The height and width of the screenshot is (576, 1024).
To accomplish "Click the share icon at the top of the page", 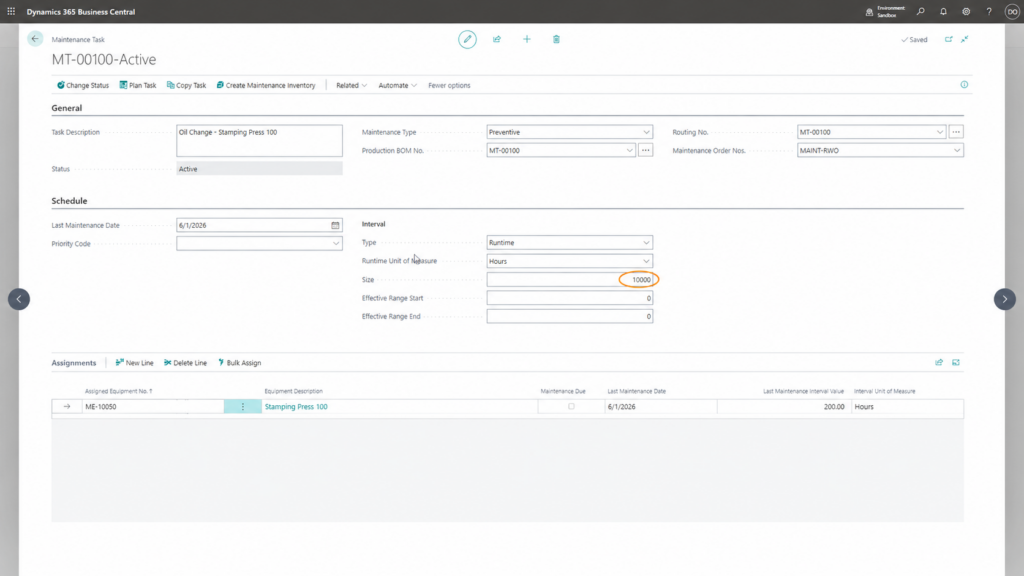I will point(497,39).
